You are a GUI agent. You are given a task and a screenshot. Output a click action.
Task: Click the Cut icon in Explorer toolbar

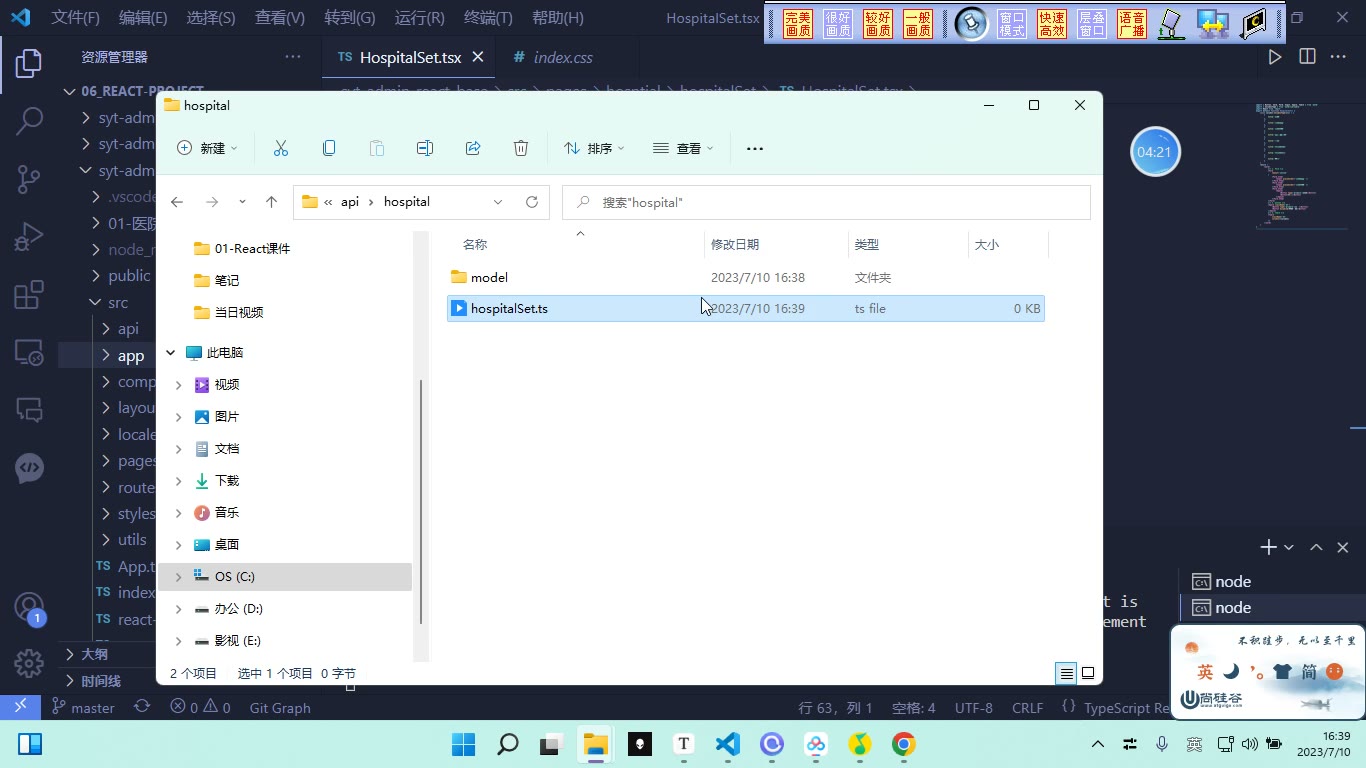281,148
